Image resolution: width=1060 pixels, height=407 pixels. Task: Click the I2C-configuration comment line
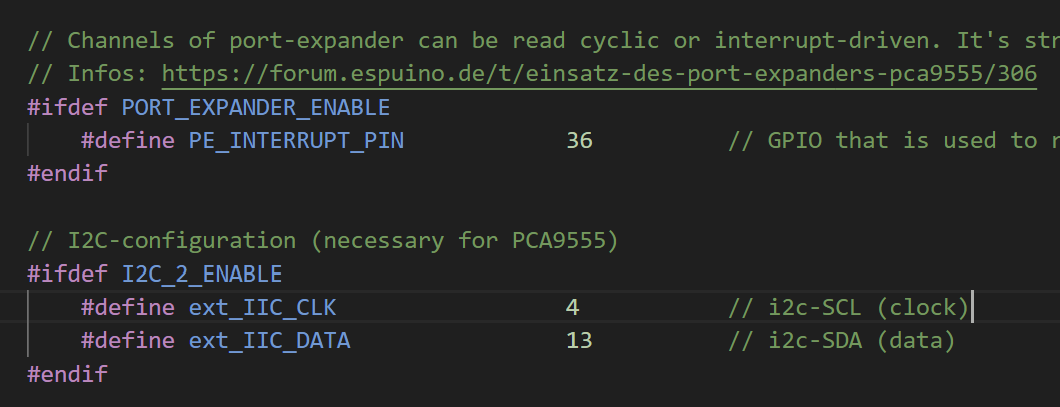pyautogui.click(x=323, y=241)
